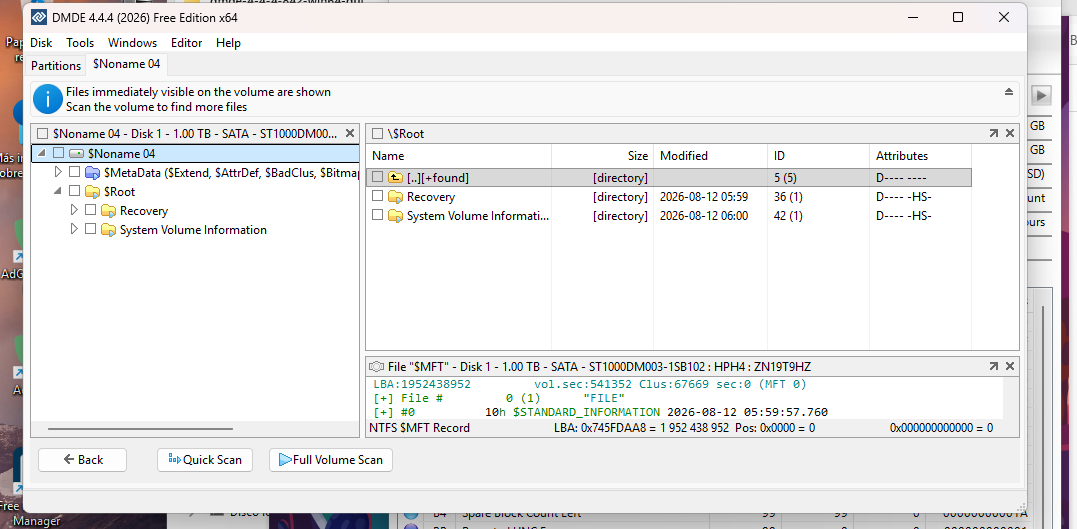Screen dimensions: 1077x529
Task: Sort file list by Size column
Action: pos(603,156)
